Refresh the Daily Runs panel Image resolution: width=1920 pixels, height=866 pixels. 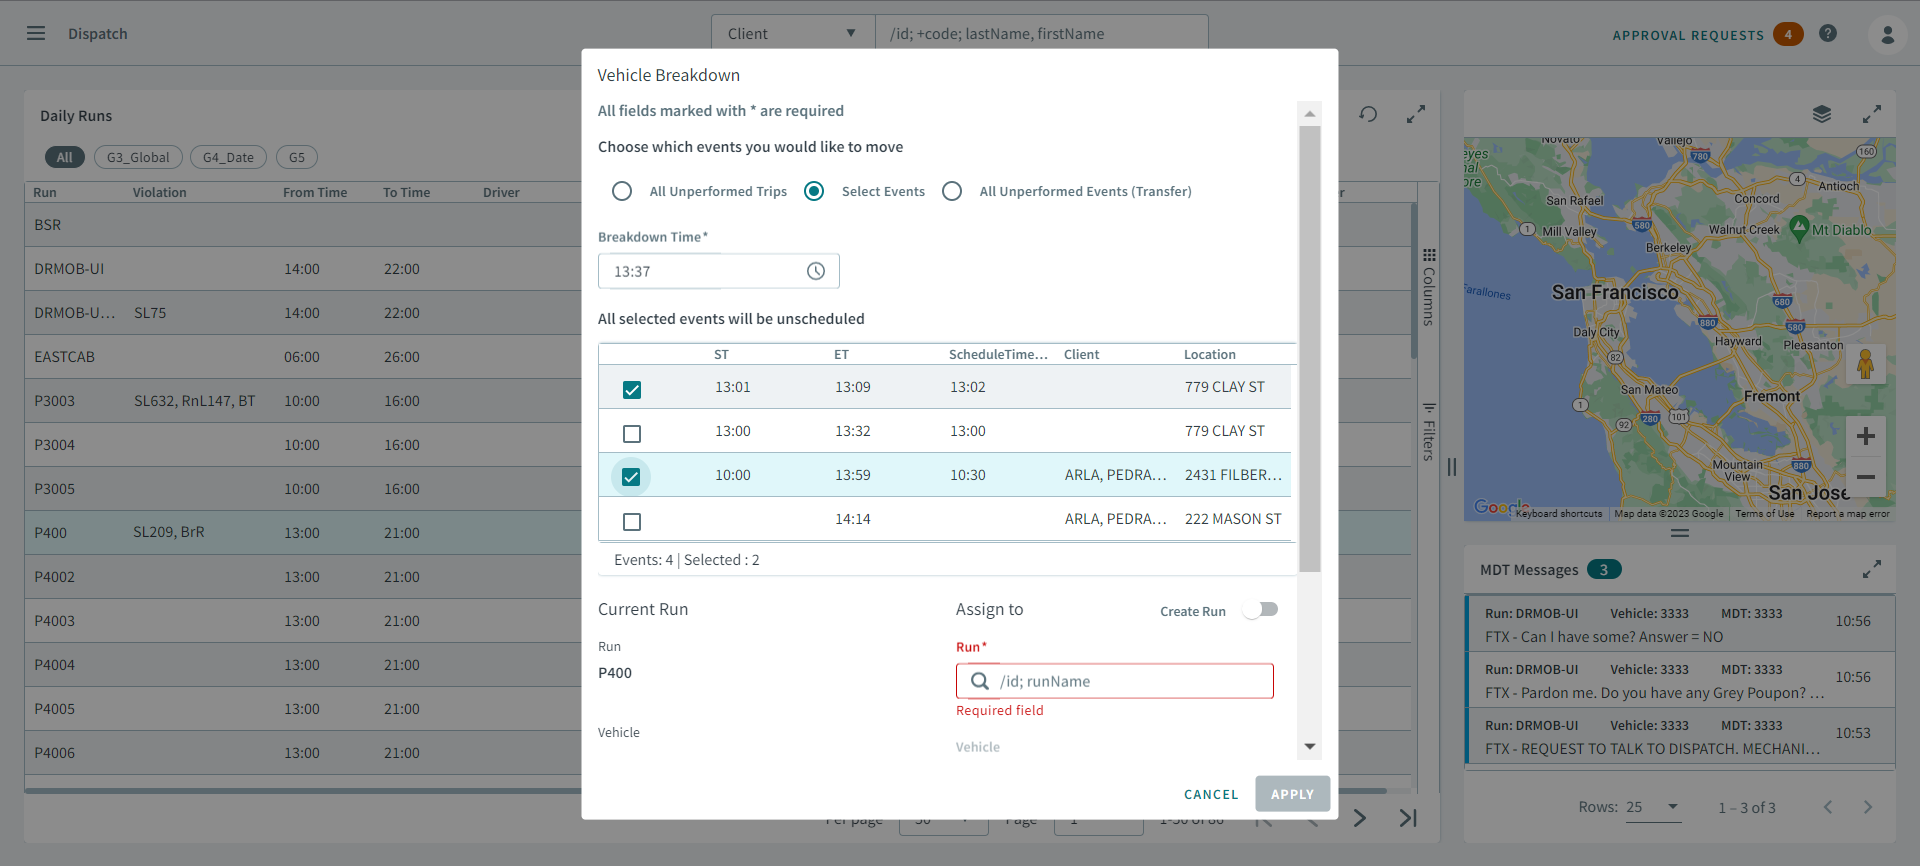(1368, 114)
